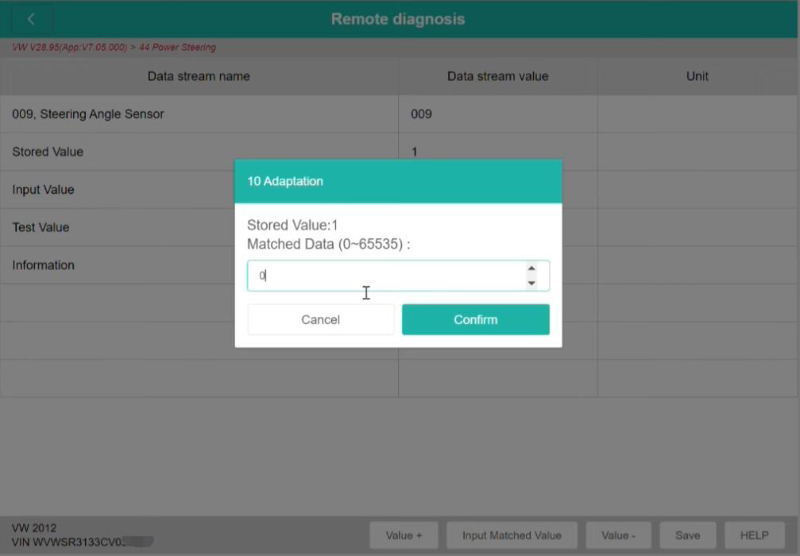Click the Value - button

click(618, 535)
